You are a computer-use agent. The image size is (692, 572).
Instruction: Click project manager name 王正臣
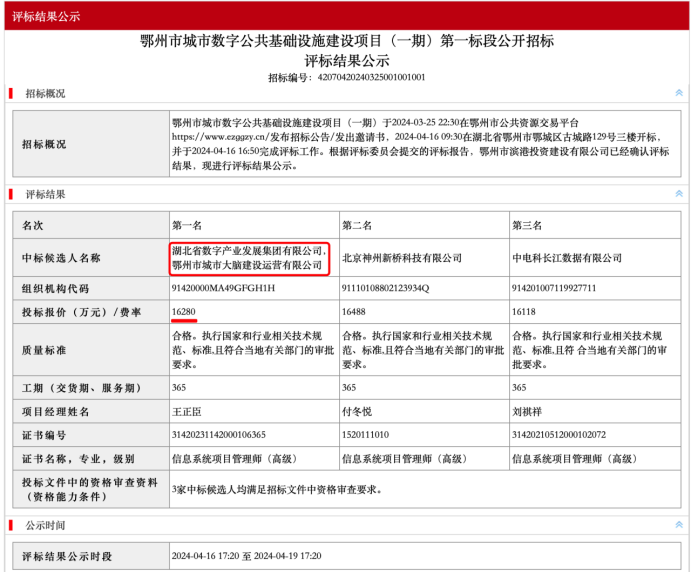(x=186, y=412)
